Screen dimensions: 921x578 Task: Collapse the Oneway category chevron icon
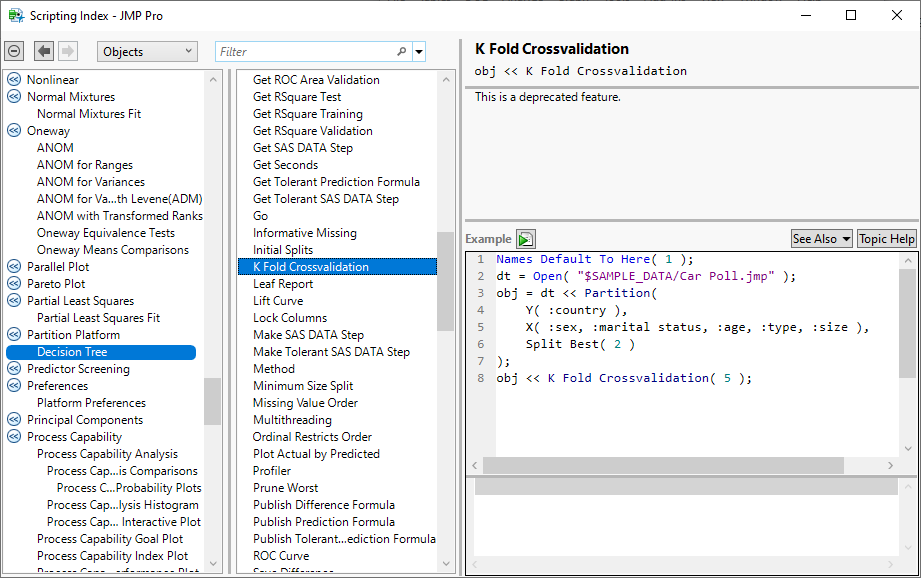pyautogui.click(x=13, y=130)
